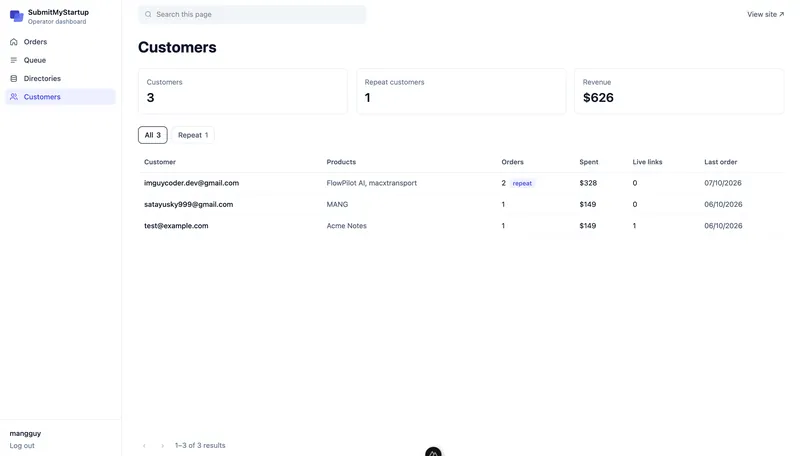The height and width of the screenshot is (456, 800).
Task: Click the Customers people icon
Action: (x=14, y=97)
